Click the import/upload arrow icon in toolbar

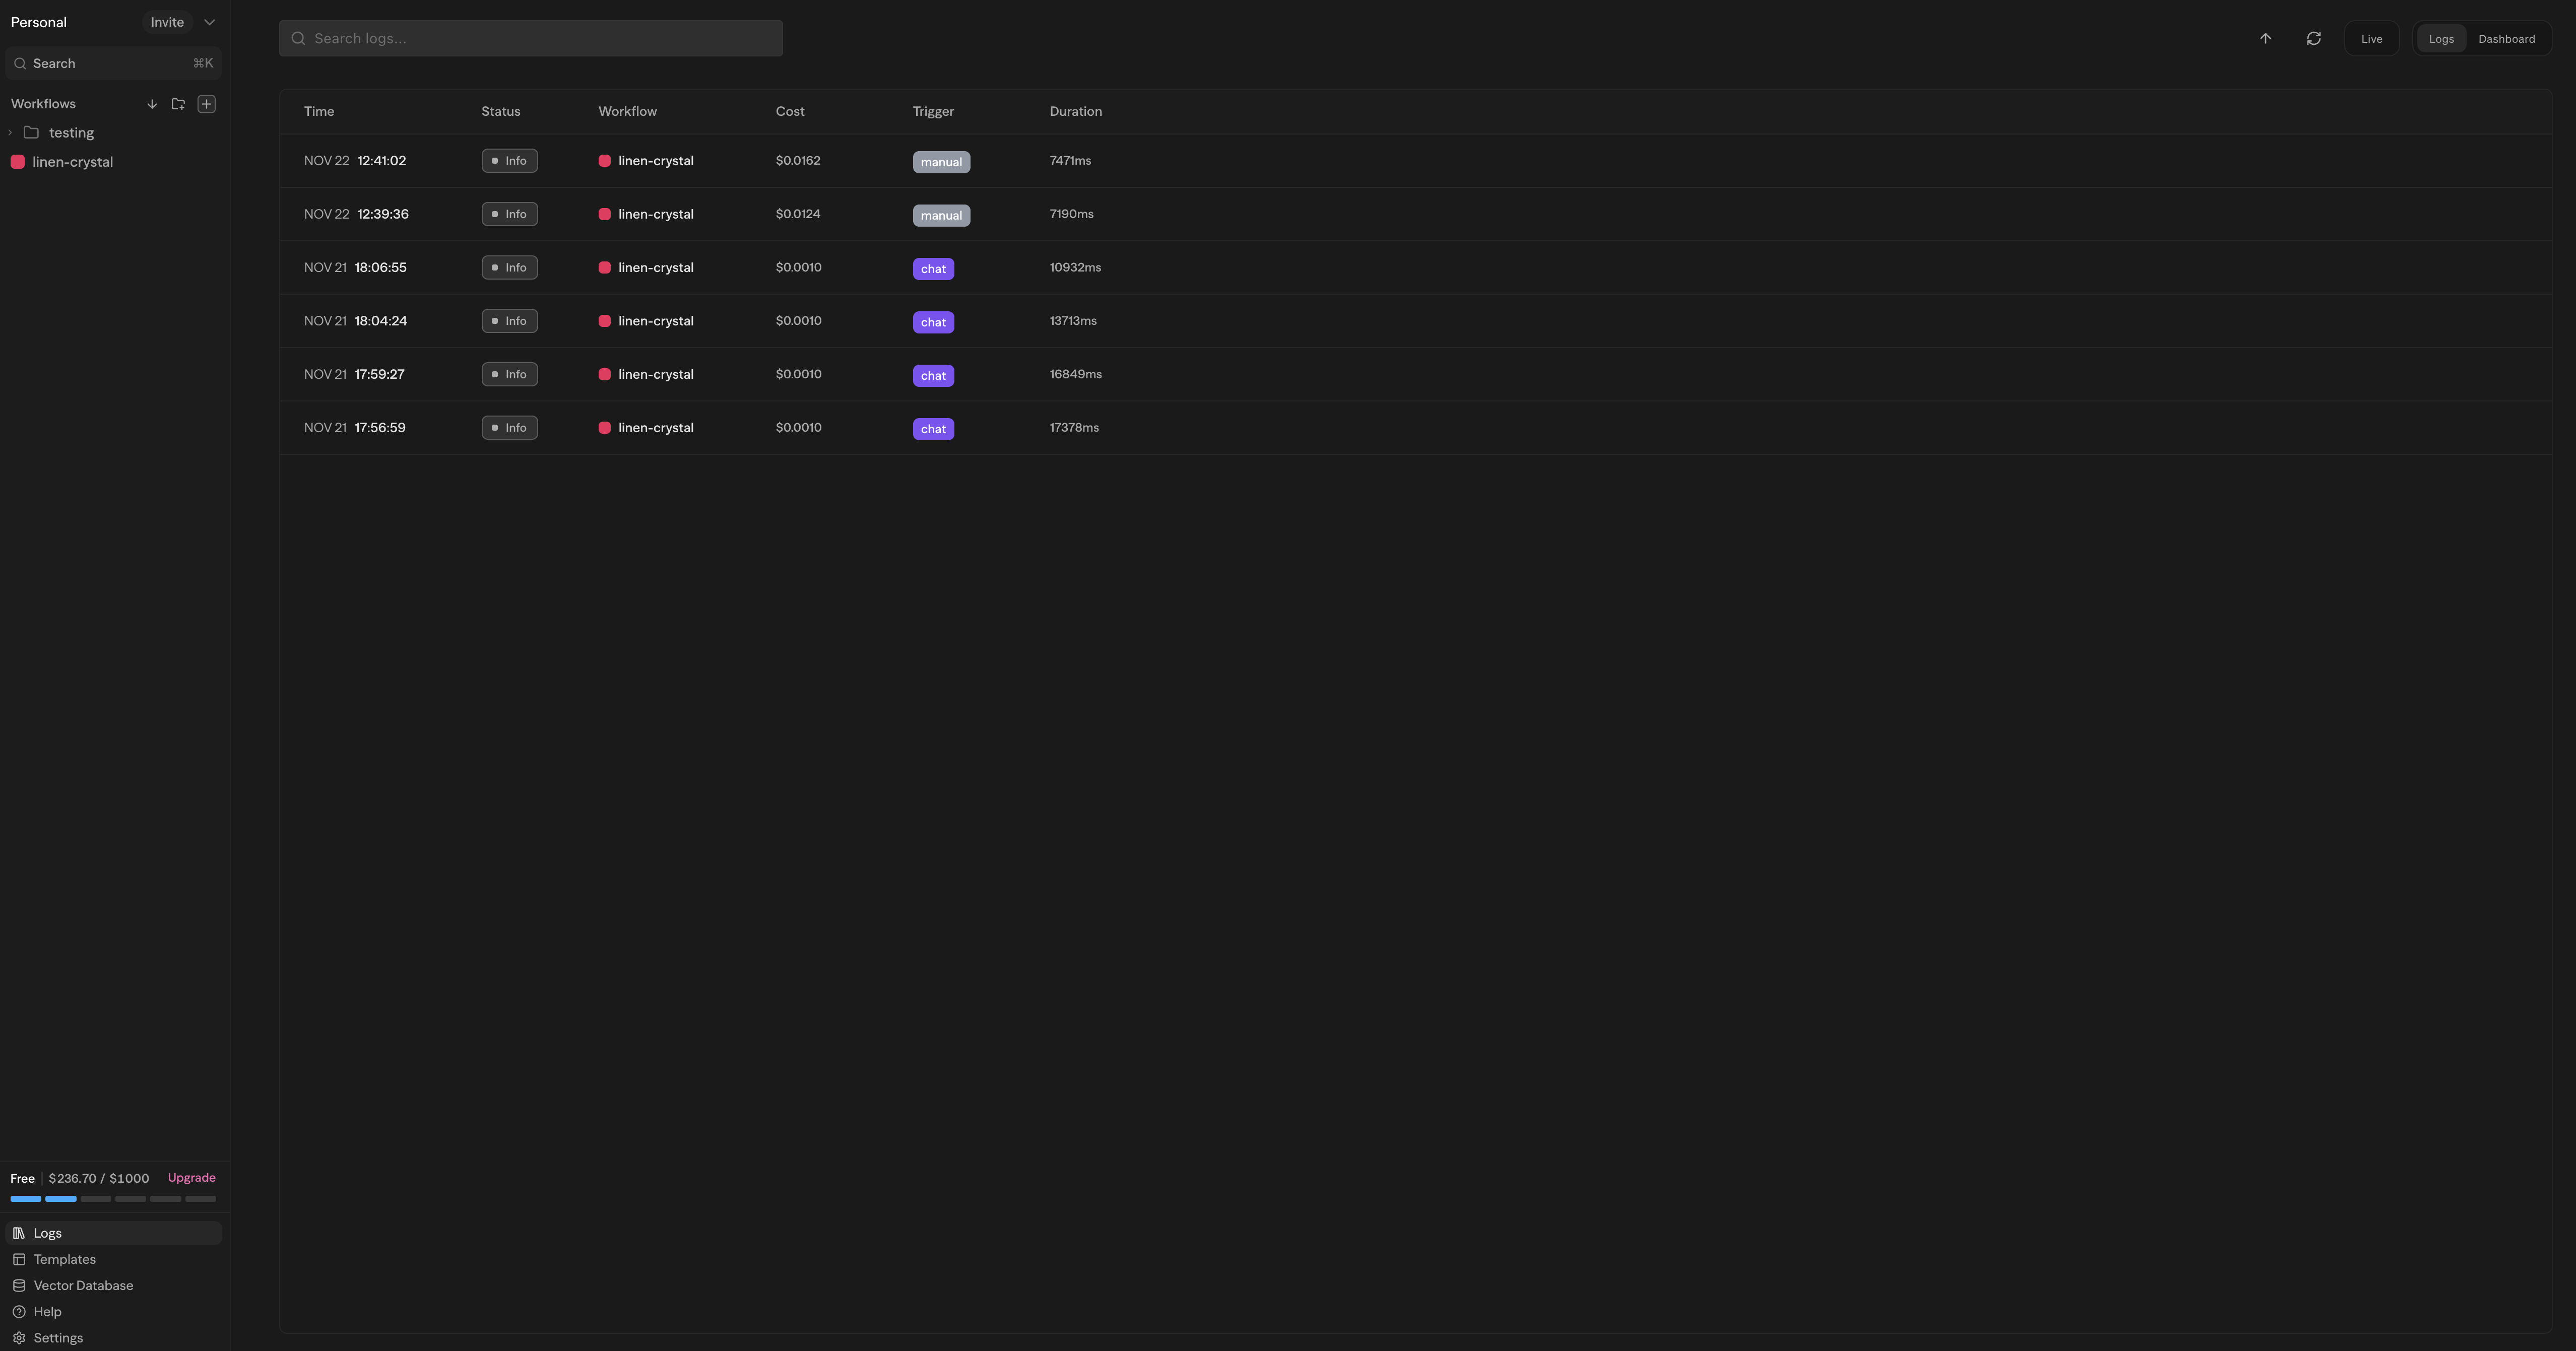click(2264, 38)
